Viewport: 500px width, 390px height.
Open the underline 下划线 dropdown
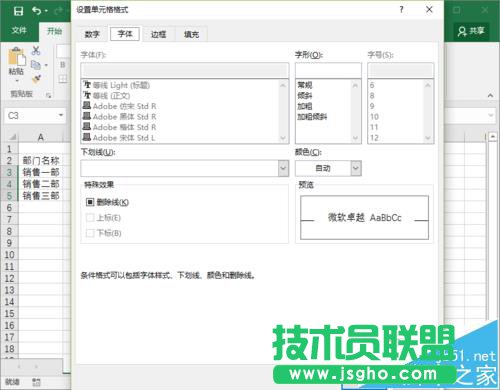(x=283, y=168)
